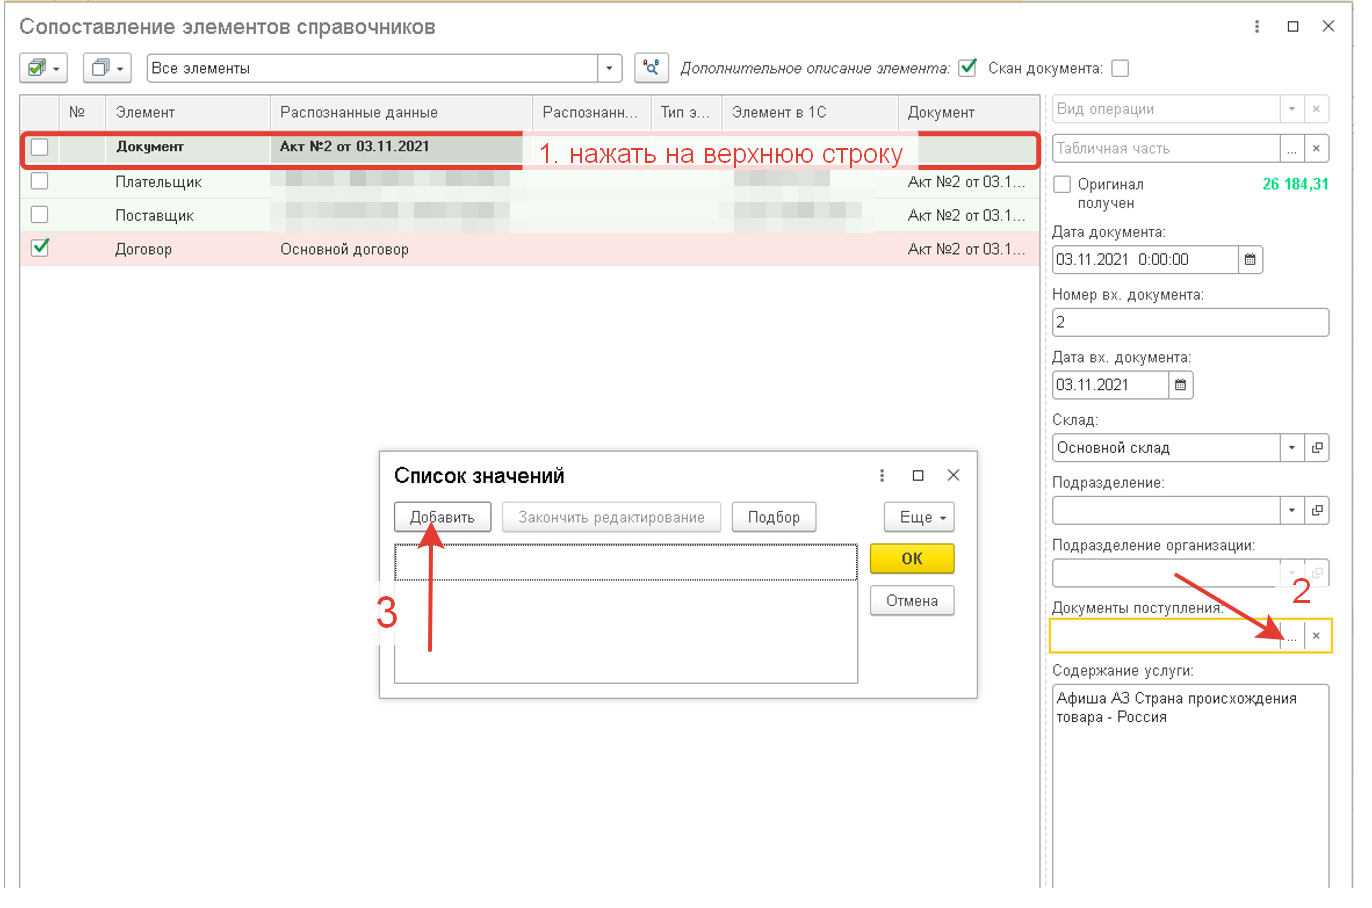Check the Оригинал получен checkbox
Viewport: 1372px width, 908px height.
click(1062, 185)
